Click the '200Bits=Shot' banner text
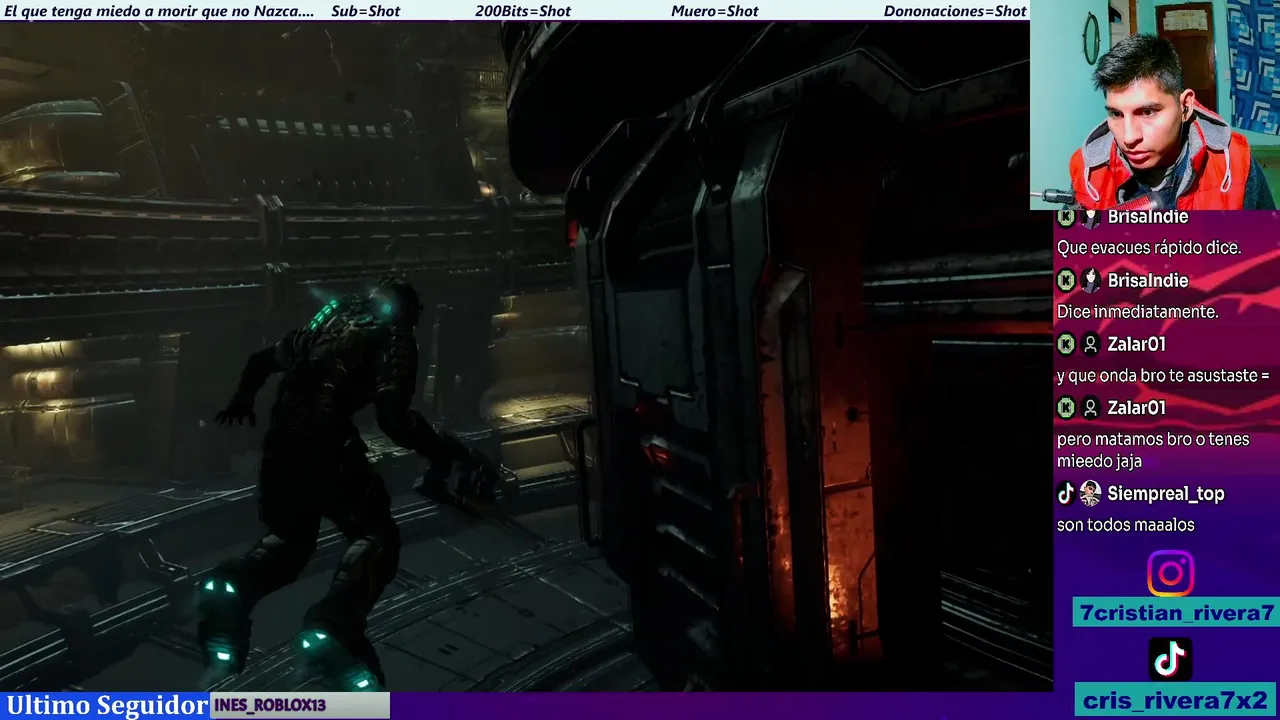This screenshot has width=1280, height=720. pos(523,11)
